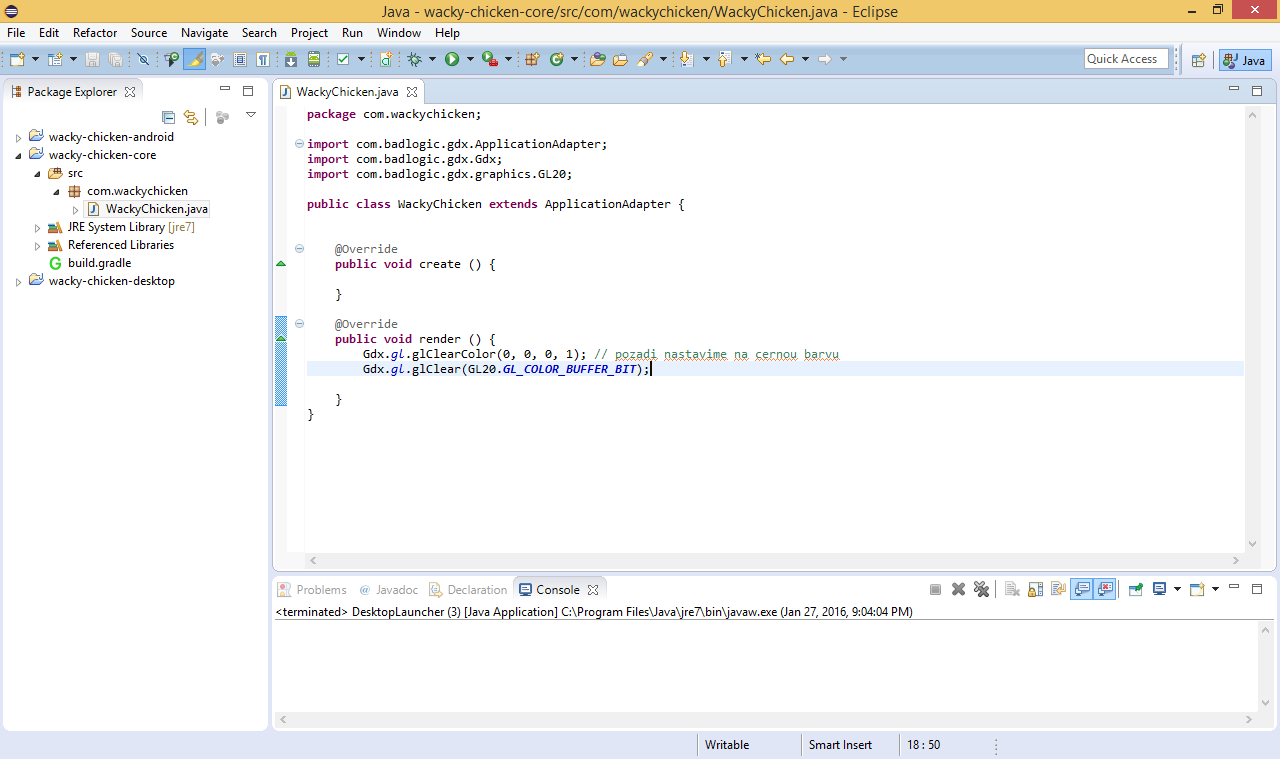The height and width of the screenshot is (759, 1280).
Task: Expand the Referenced Libraries node
Action: (38, 246)
